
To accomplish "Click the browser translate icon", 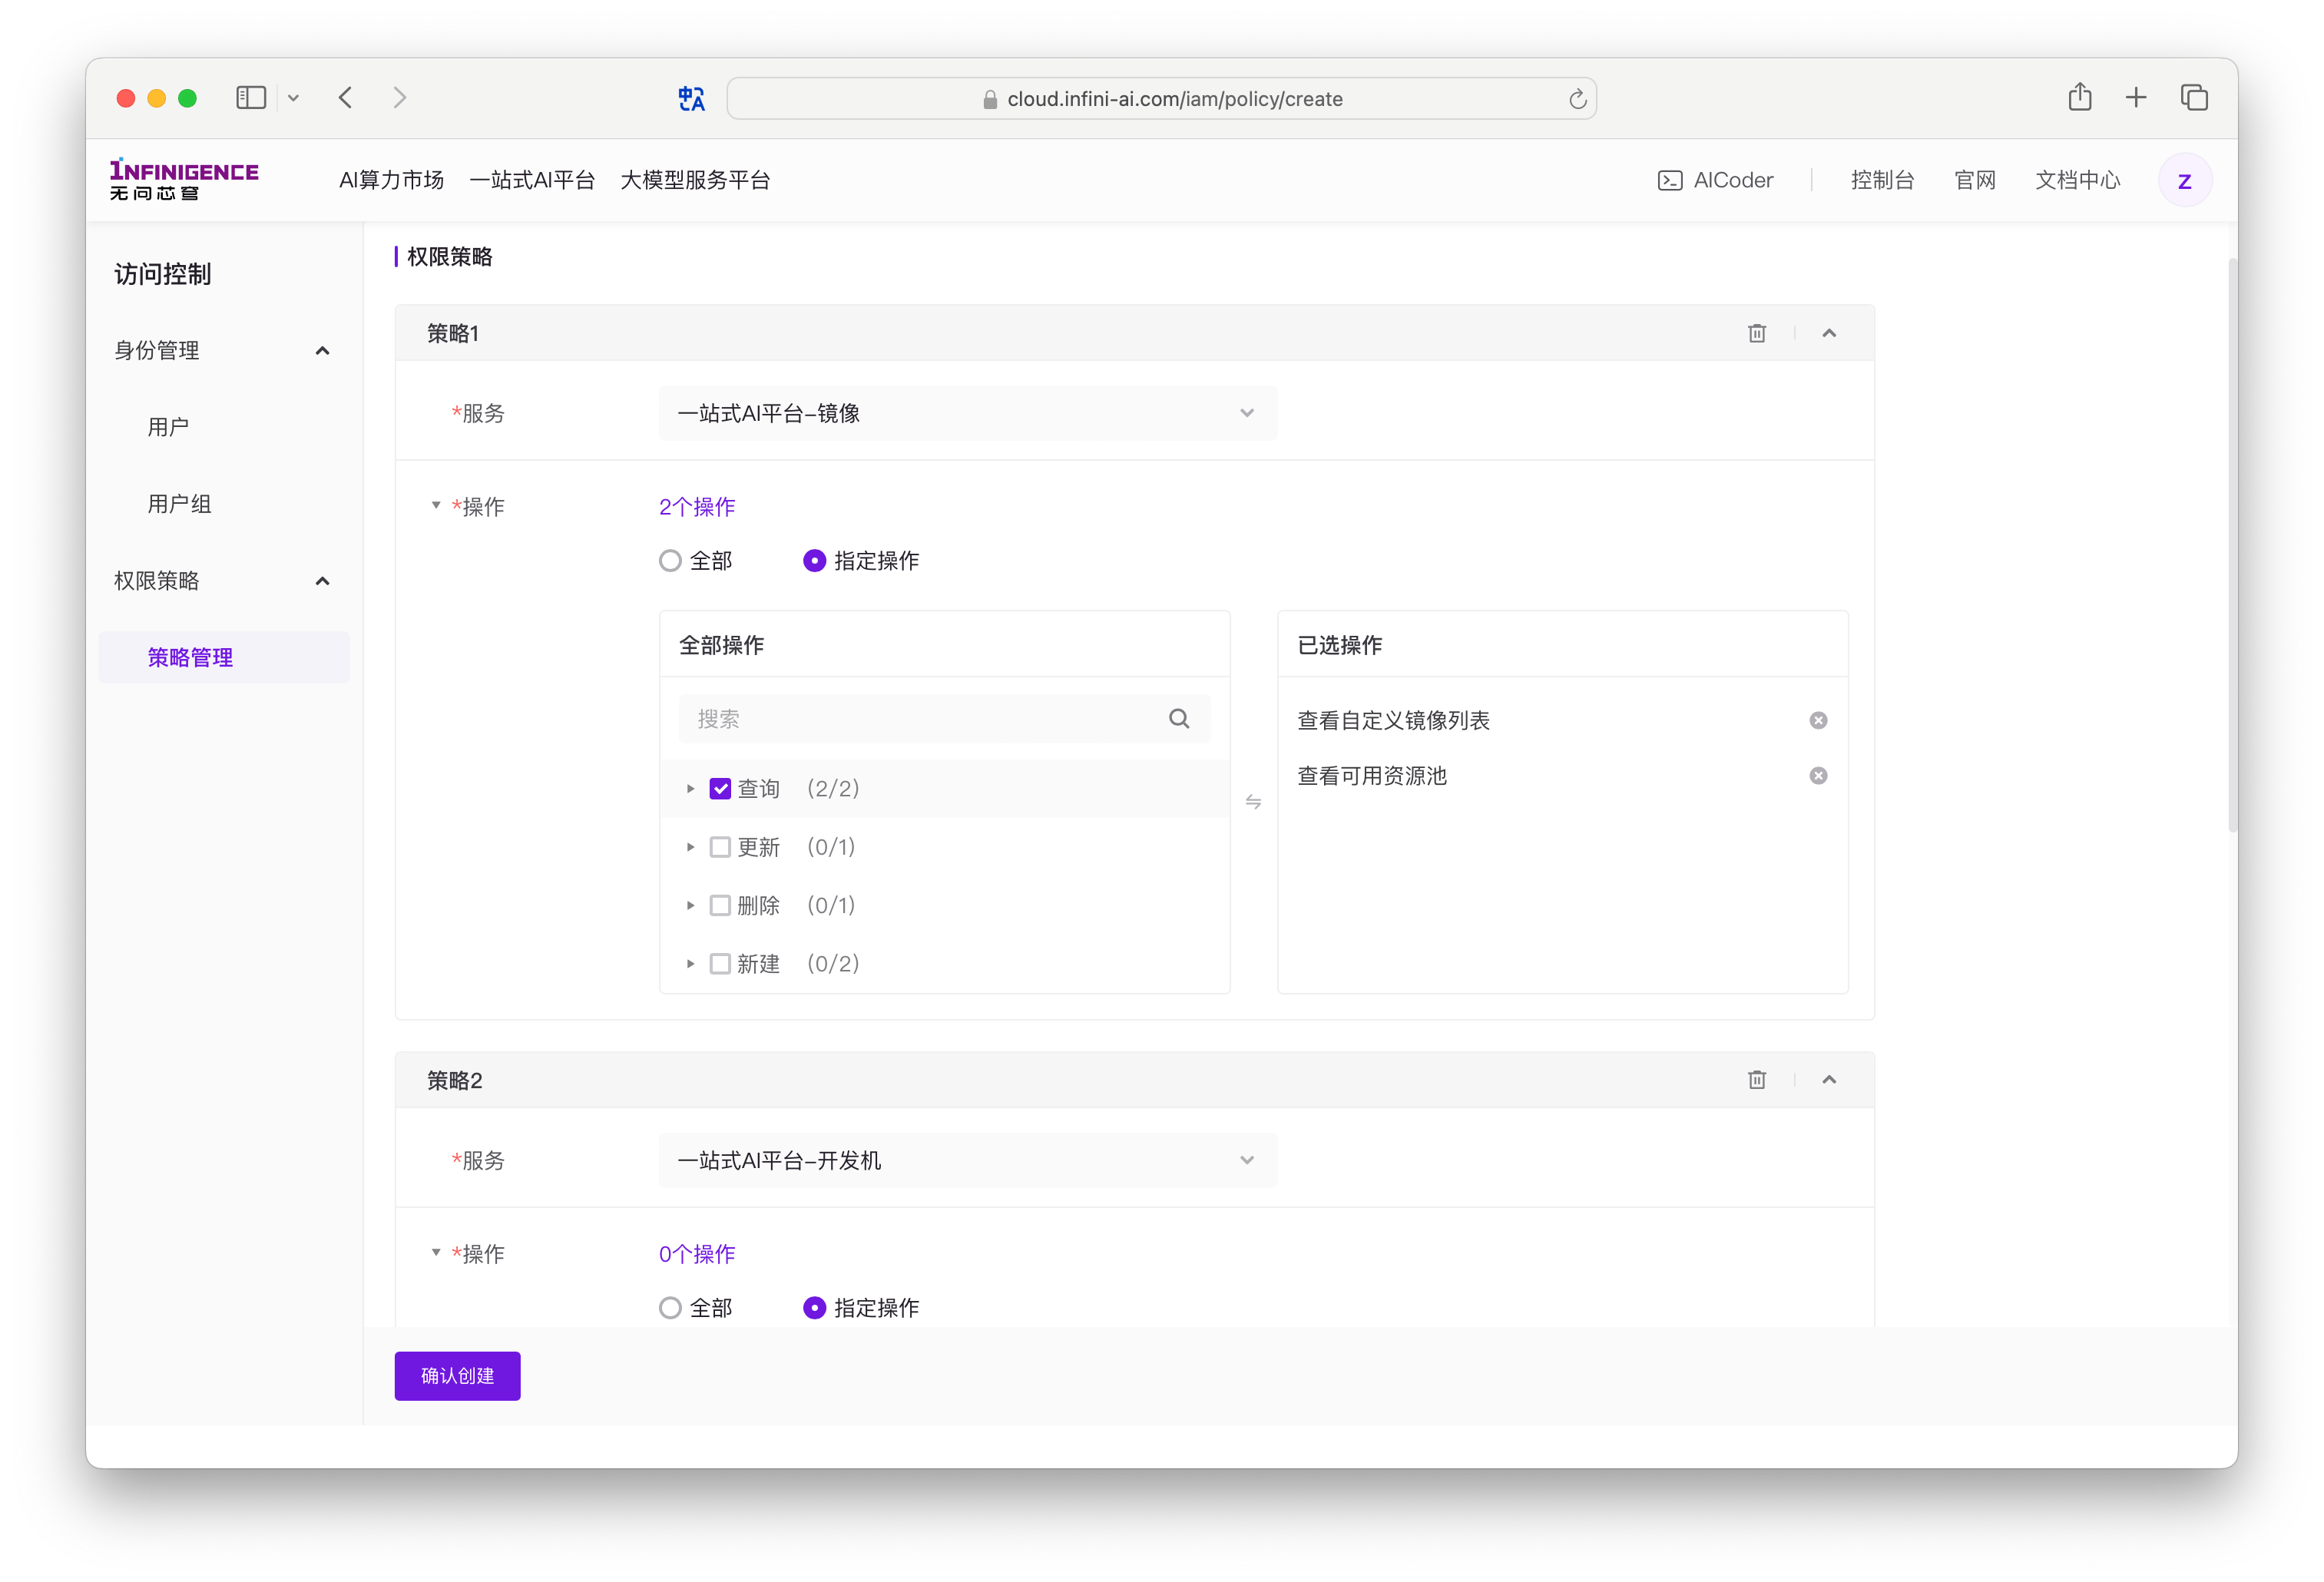I will (x=691, y=99).
